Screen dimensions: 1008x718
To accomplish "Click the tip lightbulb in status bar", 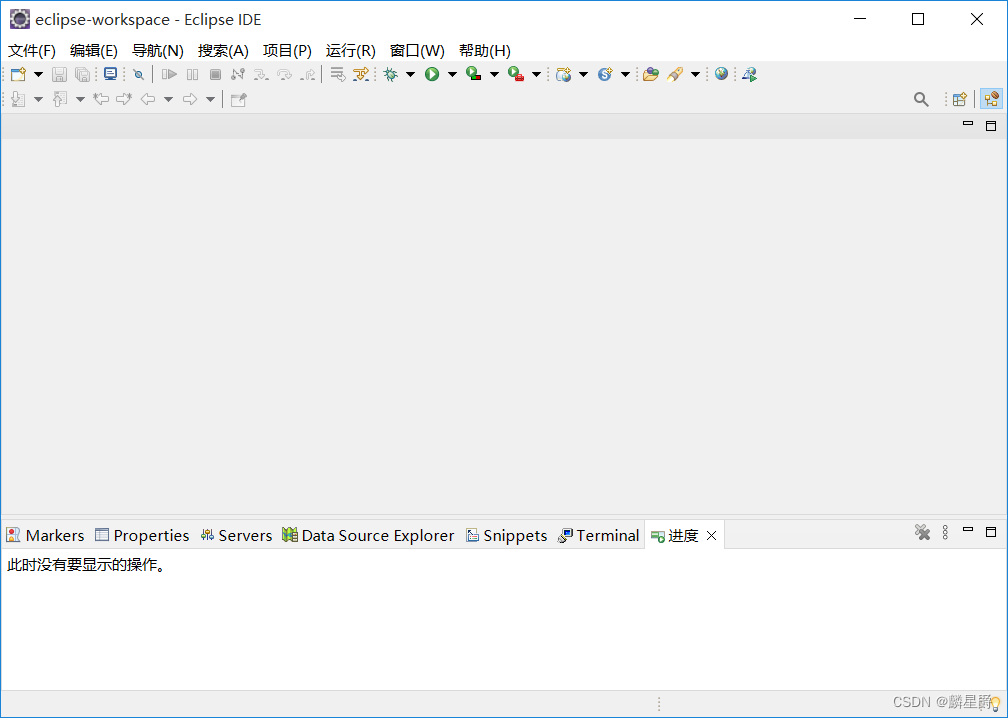I will click(995, 704).
